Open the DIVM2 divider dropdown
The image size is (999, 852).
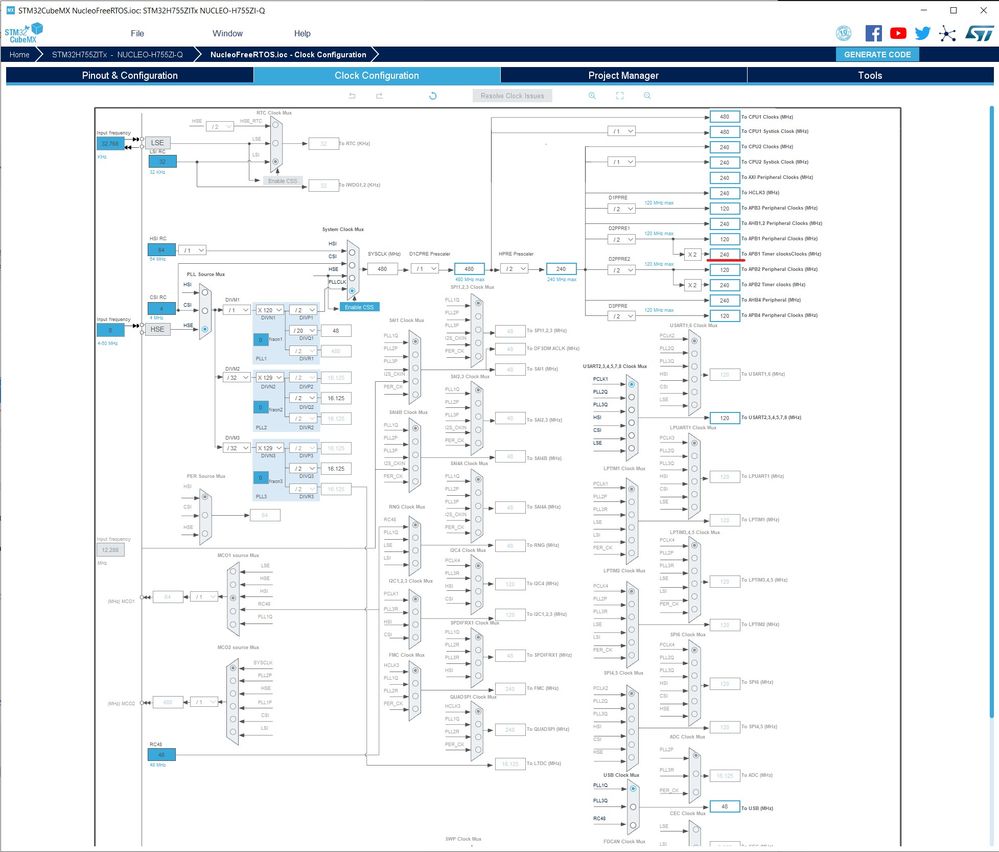237,378
